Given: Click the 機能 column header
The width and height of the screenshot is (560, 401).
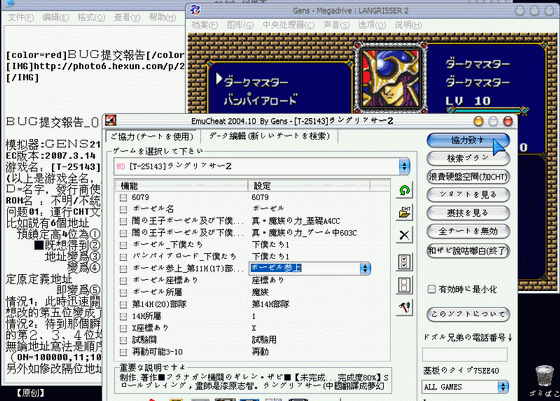Looking at the screenshot, I should point(181,186).
